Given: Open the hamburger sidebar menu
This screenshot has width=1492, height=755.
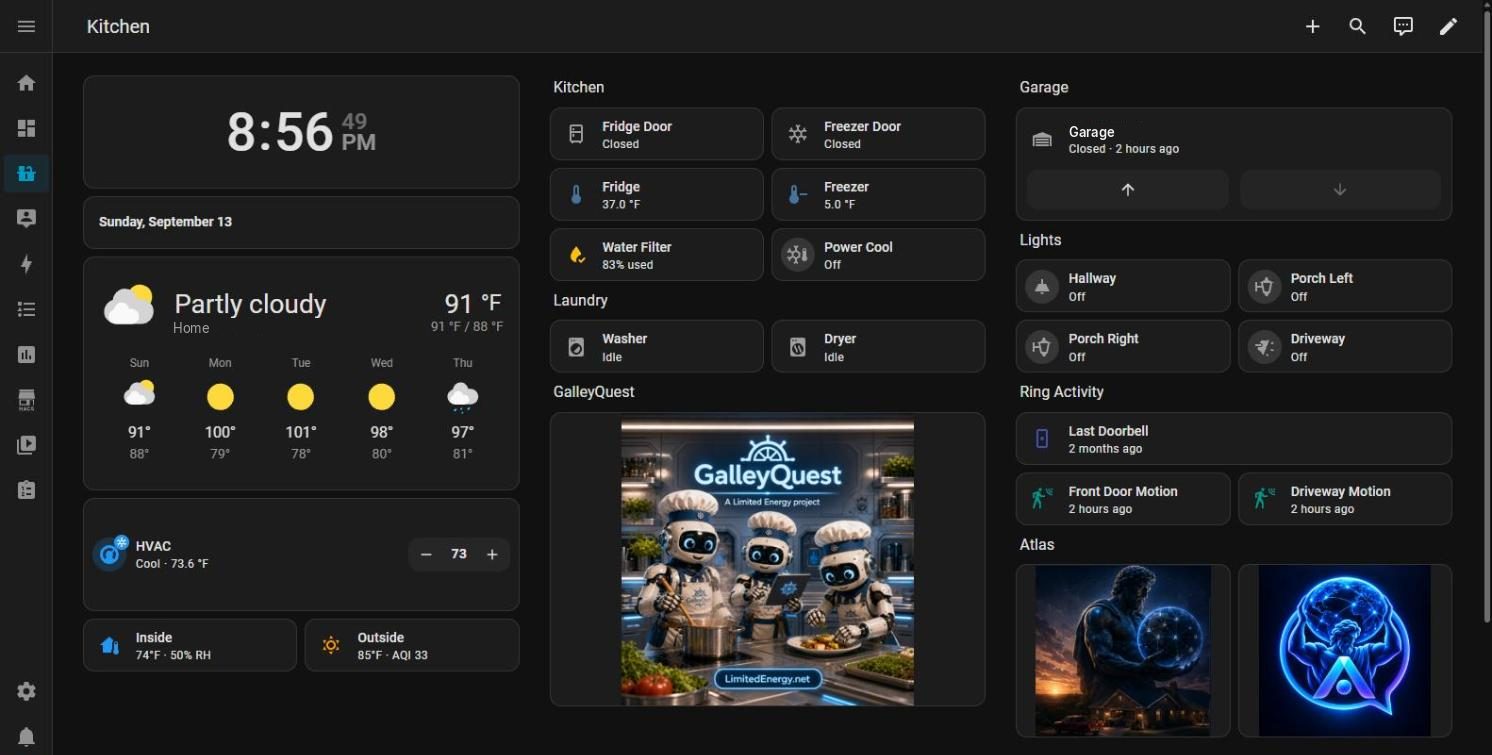Looking at the screenshot, I should pyautogui.click(x=26, y=26).
